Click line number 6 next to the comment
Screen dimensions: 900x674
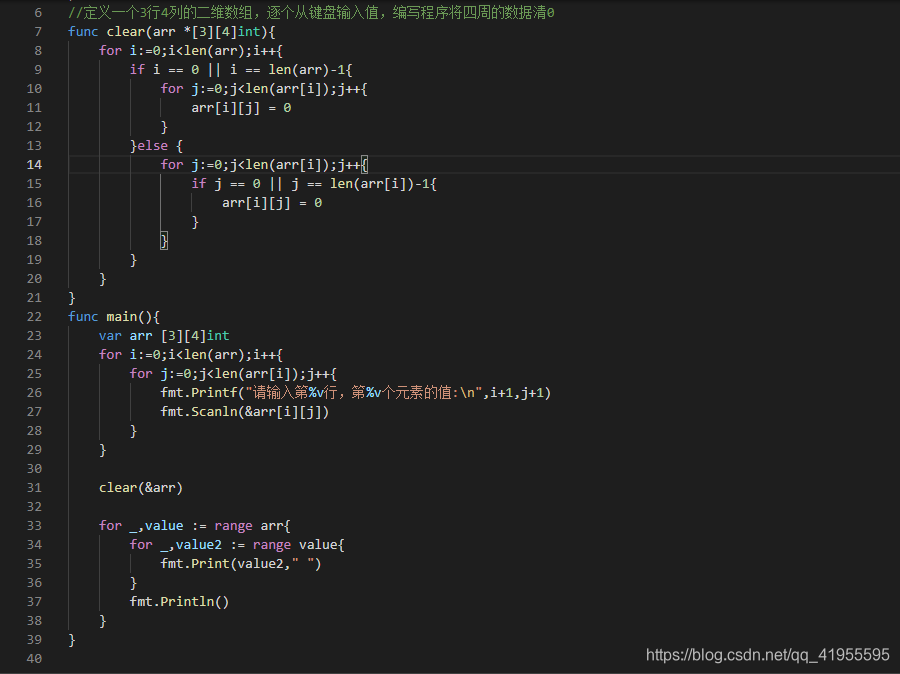[37, 12]
